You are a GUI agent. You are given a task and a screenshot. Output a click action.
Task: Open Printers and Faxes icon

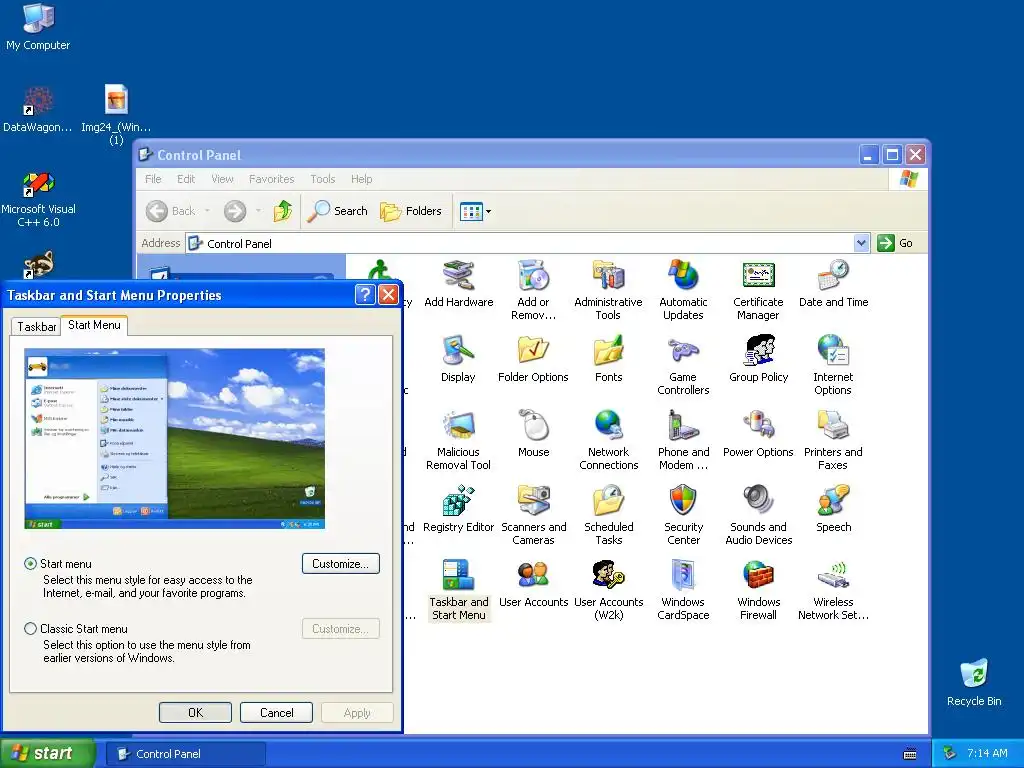click(833, 440)
